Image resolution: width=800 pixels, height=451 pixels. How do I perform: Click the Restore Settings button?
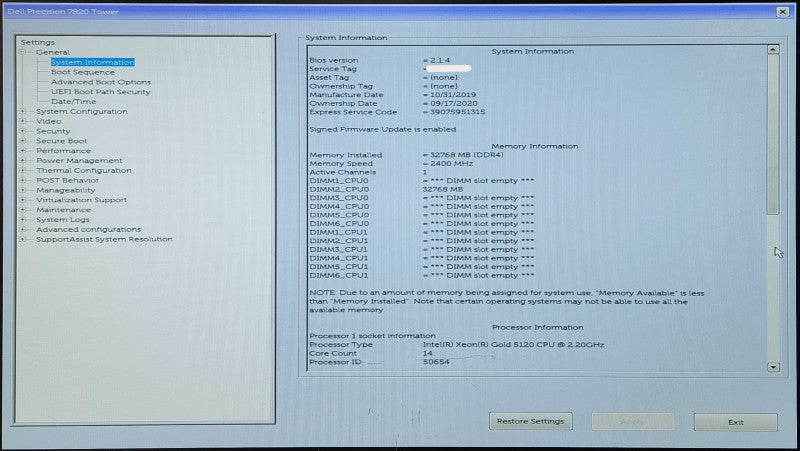531,421
